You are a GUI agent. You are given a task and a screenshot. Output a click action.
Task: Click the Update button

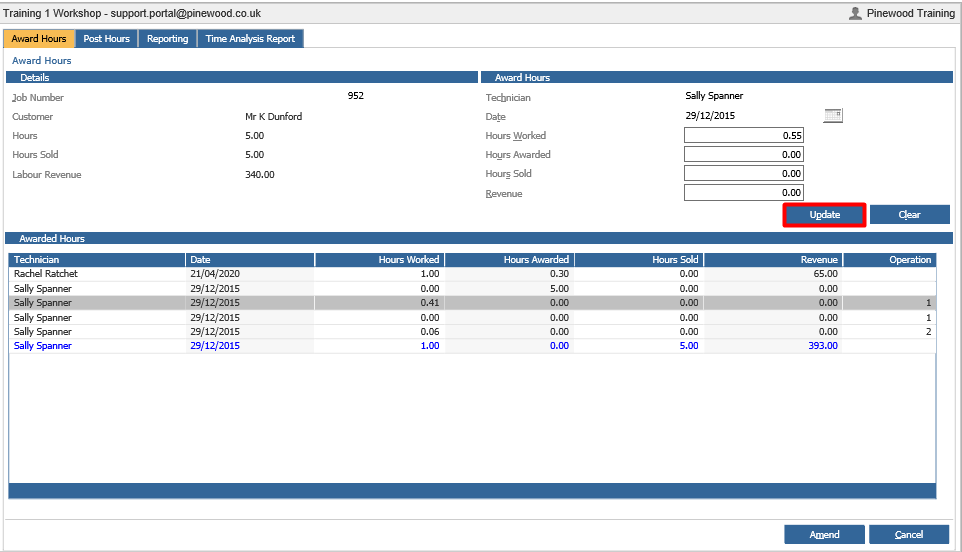click(x=825, y=215)
